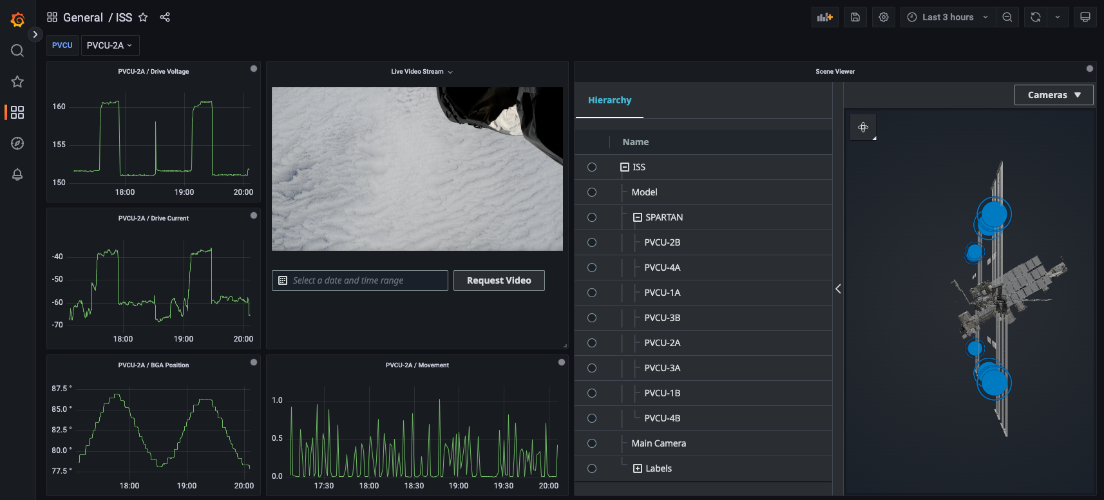Cycle the view mode monitor icon
The height and width of the screenshot is (500, 1104).
(1085, 17)
